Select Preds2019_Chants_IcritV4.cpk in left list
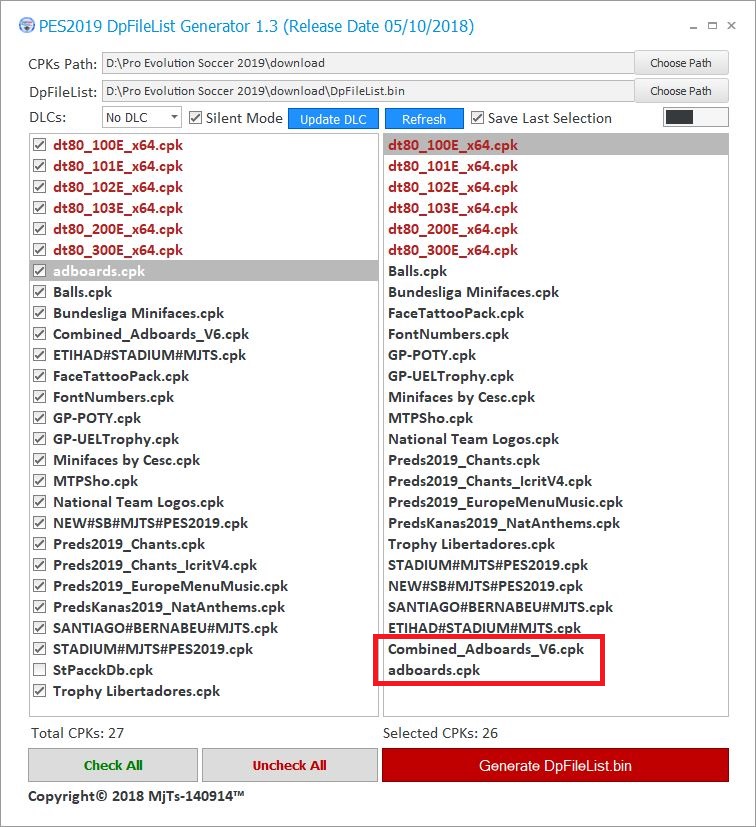Screen dimensions: 756x827 point(155,565)
